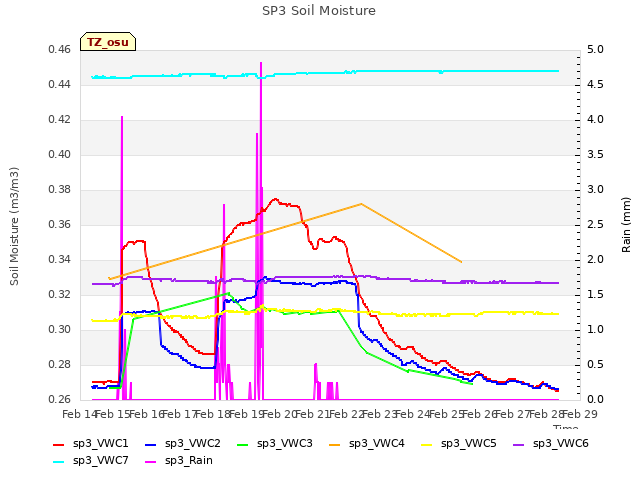Click the sp3_VWC3 green legend swatch

[x=242, y=444]
